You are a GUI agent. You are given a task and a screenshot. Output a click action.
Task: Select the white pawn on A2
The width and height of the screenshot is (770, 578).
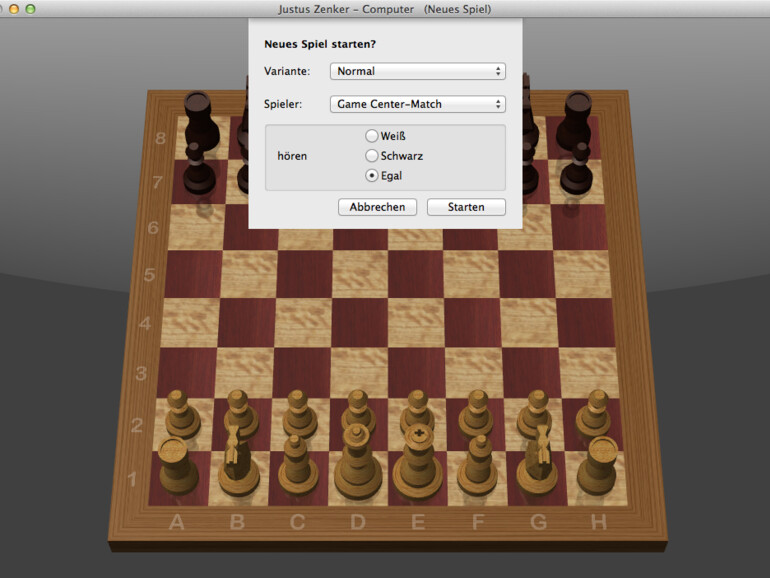click(x=182, y=414)
